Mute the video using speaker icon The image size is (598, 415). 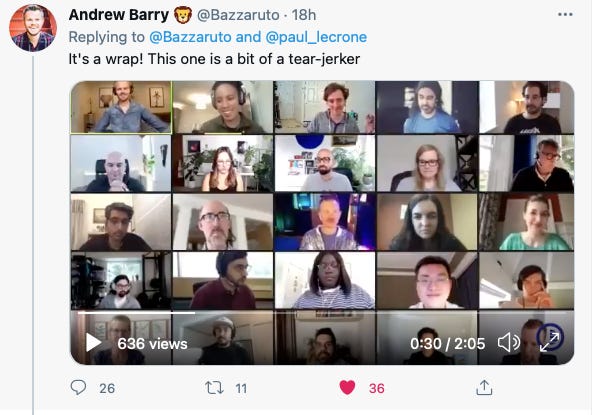coord(509,342)
